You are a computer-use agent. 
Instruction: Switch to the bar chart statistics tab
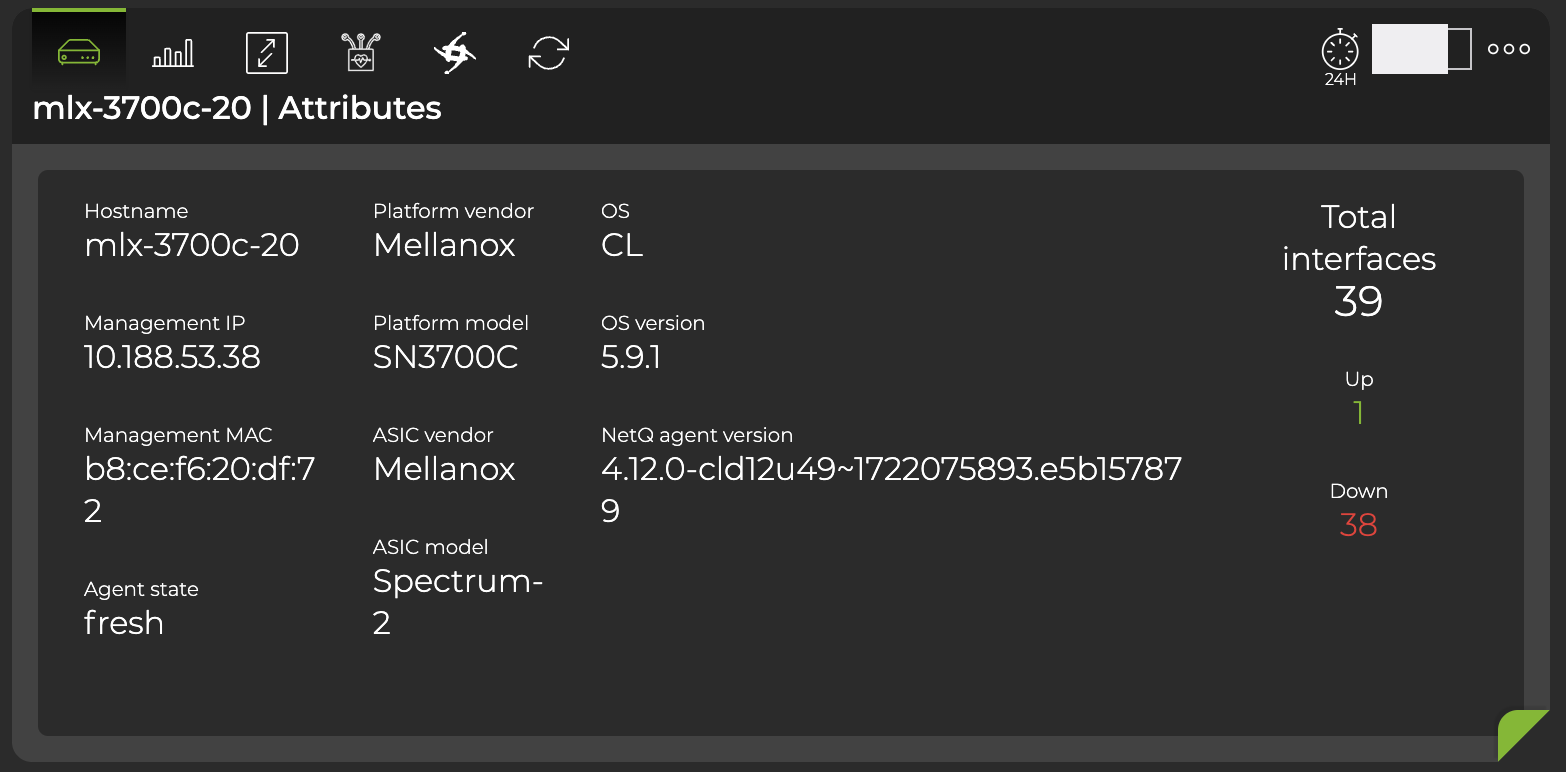(x=172, y=52)
